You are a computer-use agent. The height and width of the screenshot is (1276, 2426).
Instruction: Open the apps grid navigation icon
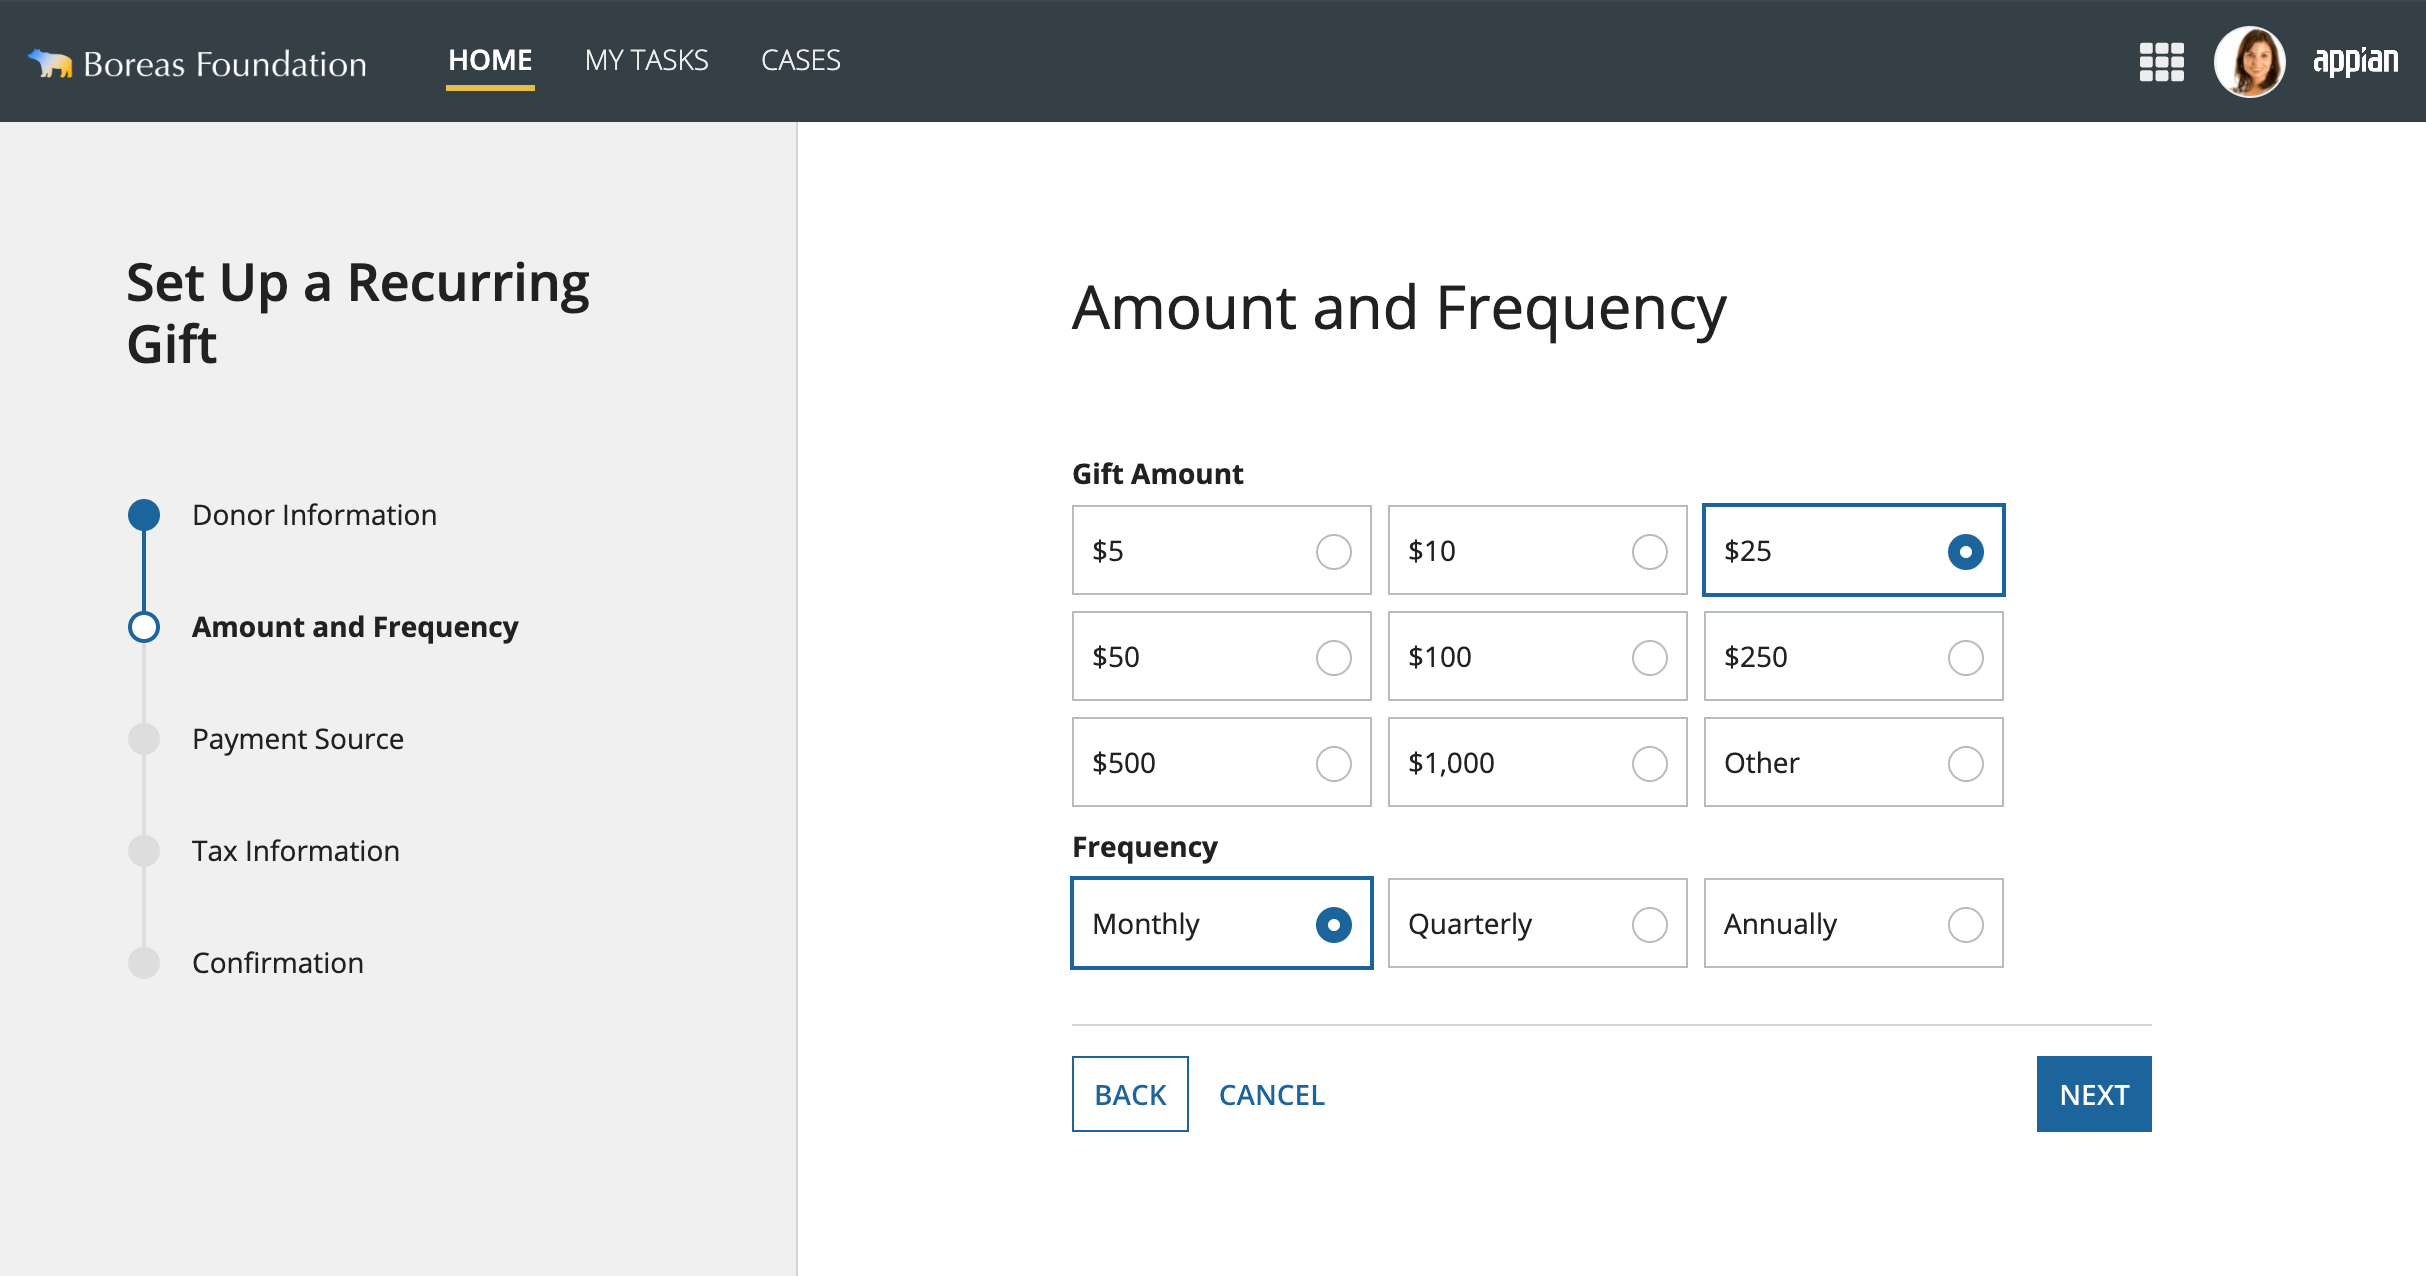click(2161, 62)
